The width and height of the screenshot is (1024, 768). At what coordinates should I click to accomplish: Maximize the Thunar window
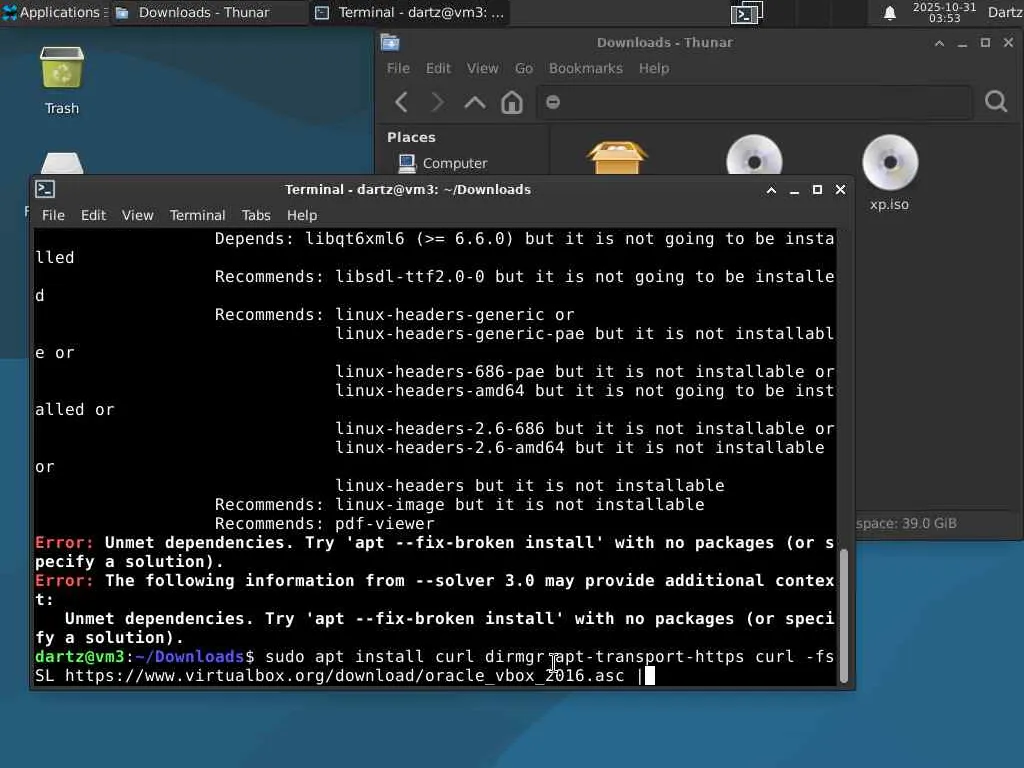[985, 42]
